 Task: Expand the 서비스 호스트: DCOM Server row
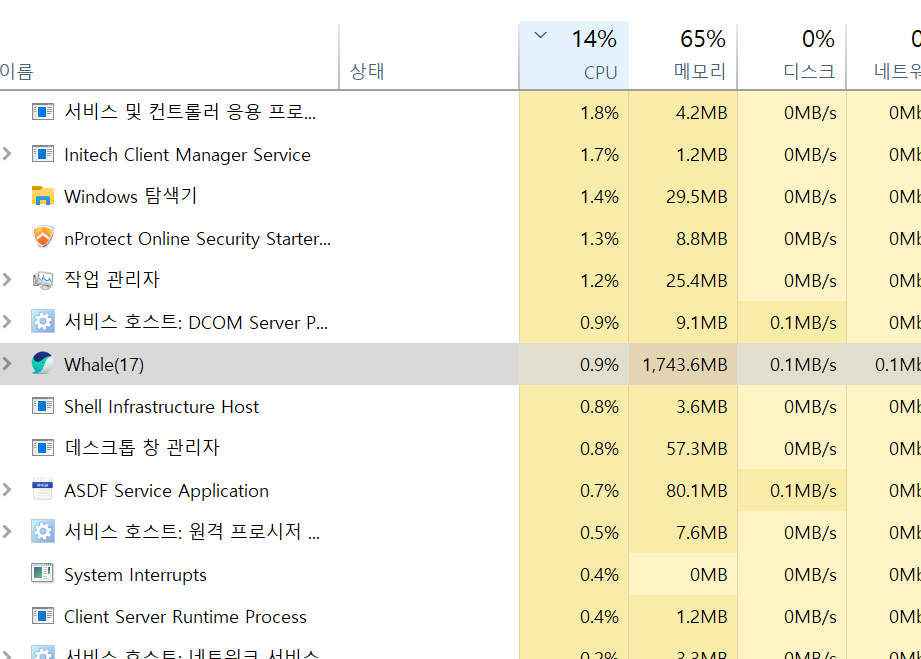[7, 321]
